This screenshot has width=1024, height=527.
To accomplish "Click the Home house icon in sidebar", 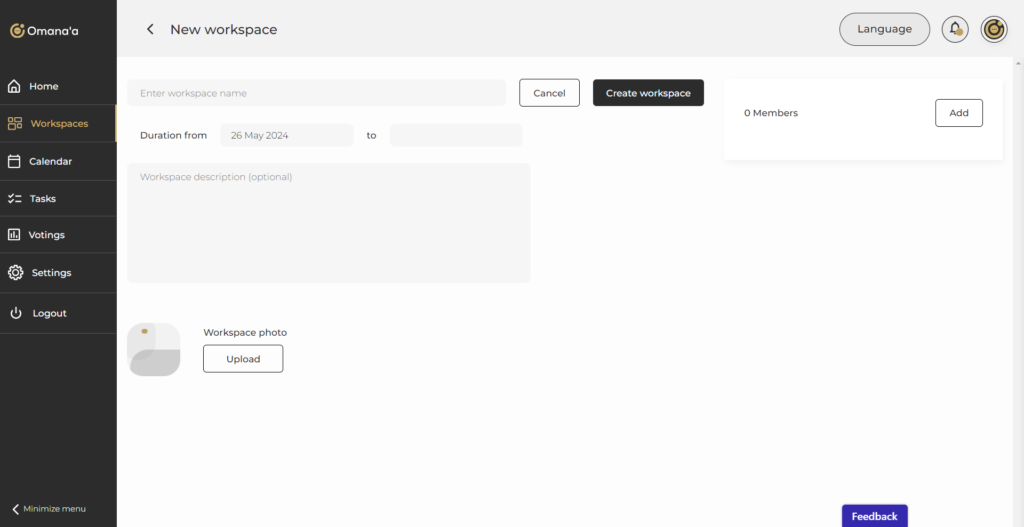I will [x=14, y=86].
